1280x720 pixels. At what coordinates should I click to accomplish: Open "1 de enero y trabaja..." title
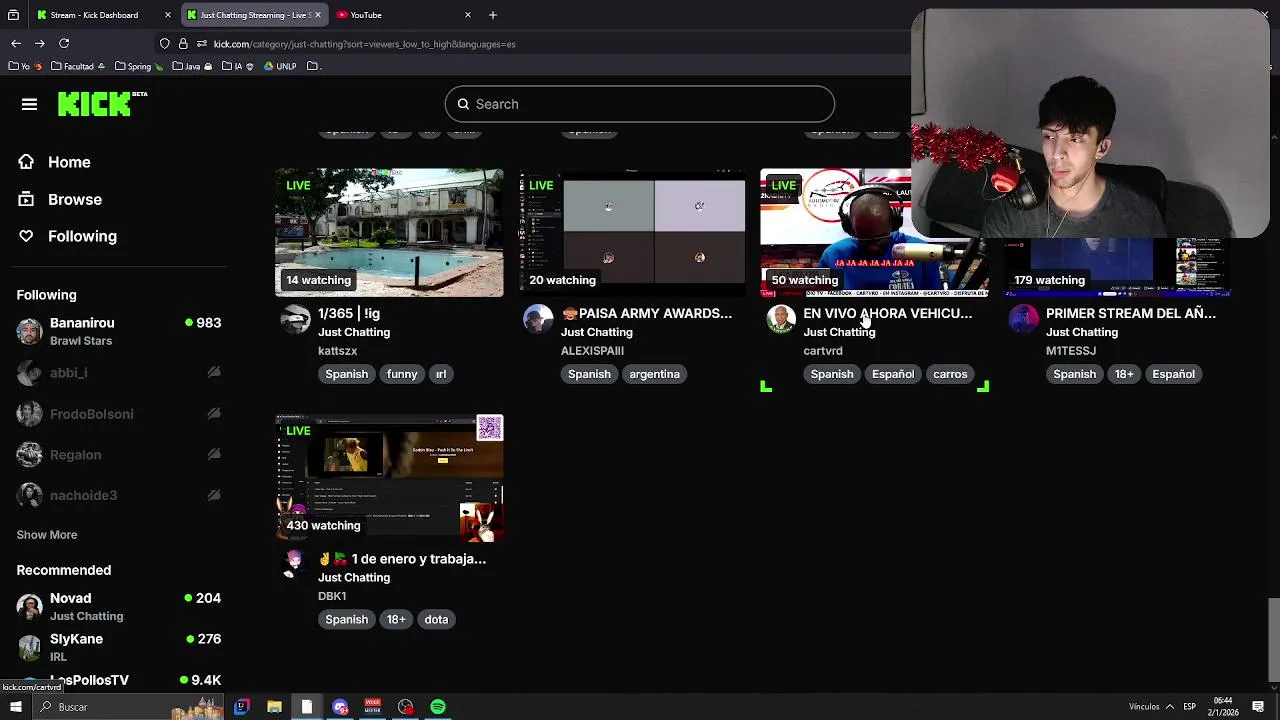(x=402, y=559)
